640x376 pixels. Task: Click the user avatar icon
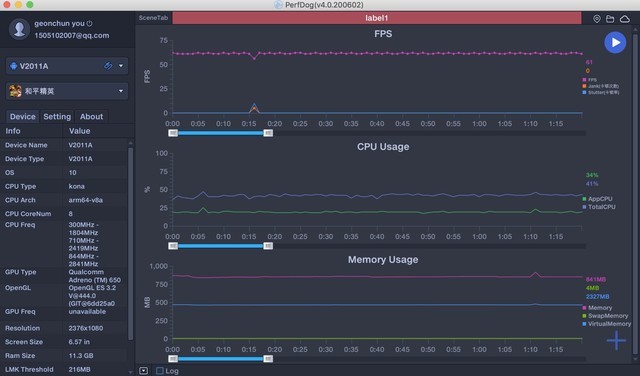pyautogui.click(x=19, y=29)
